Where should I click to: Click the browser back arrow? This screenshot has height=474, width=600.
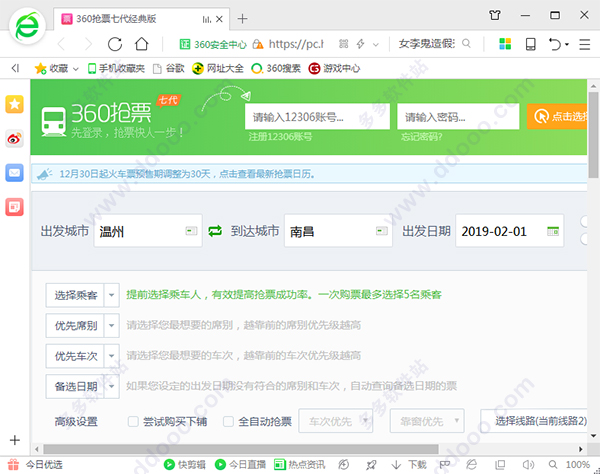point(62,44)
